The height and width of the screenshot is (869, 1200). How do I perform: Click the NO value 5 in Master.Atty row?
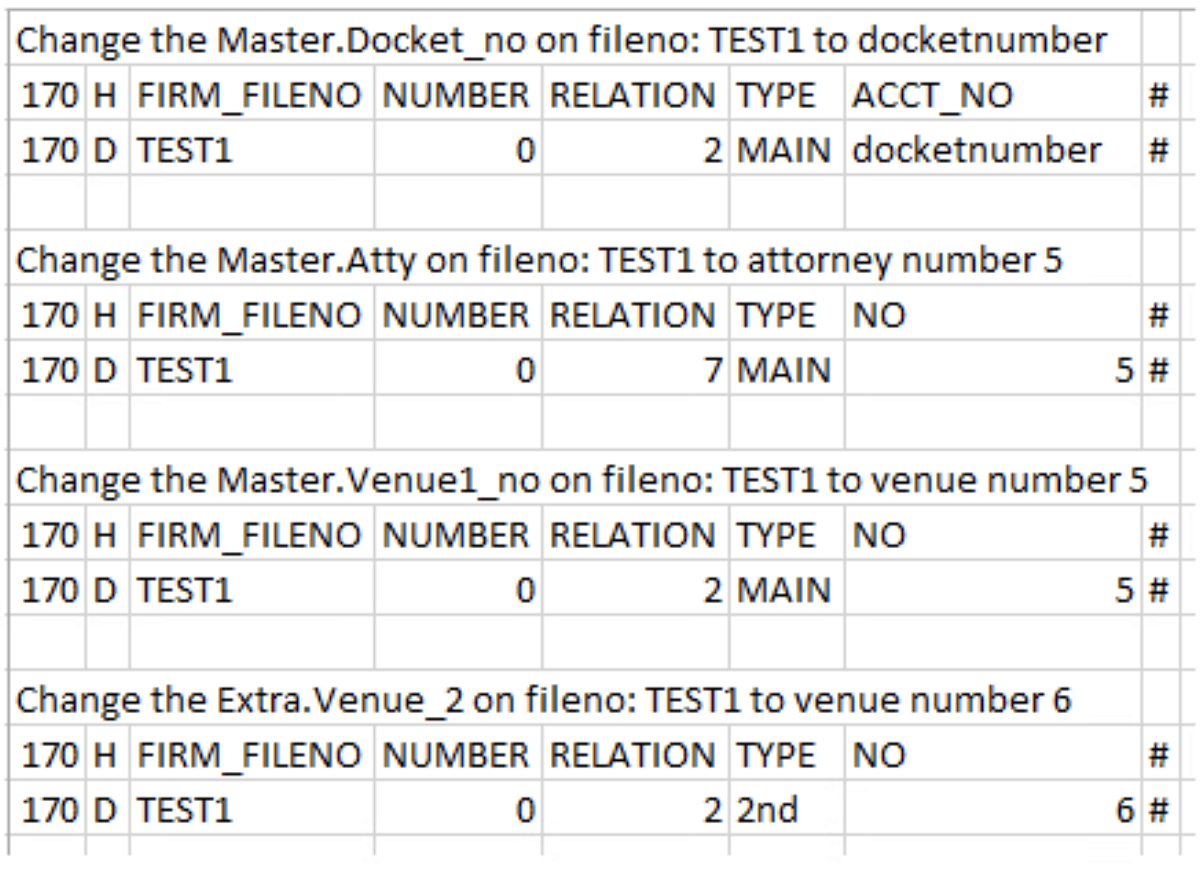[1125, 370]
